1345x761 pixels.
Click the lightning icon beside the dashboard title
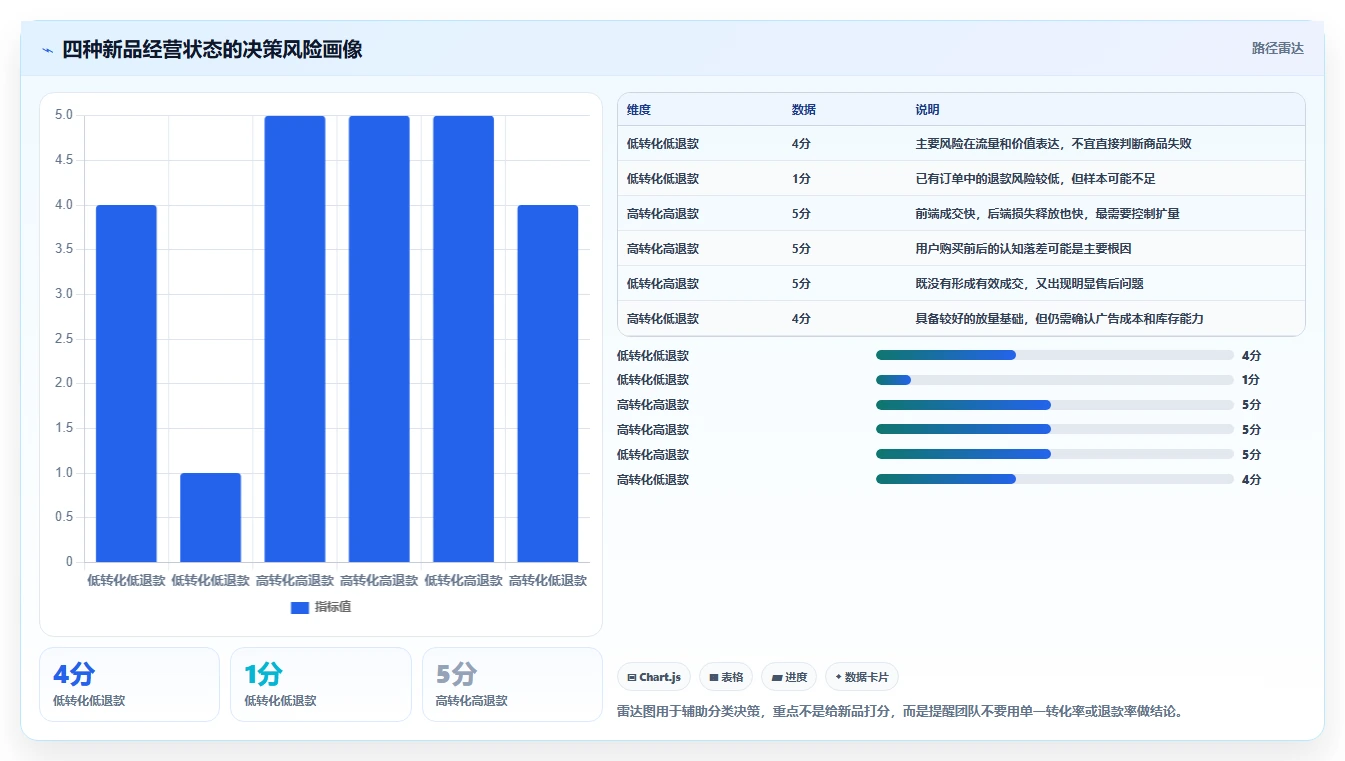click(x=47, y=50)
